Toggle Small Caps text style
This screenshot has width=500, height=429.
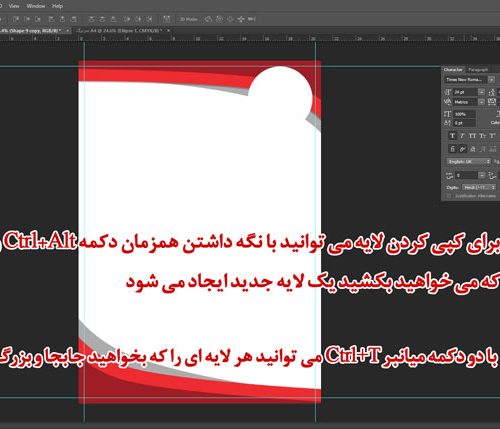(482, 136)
